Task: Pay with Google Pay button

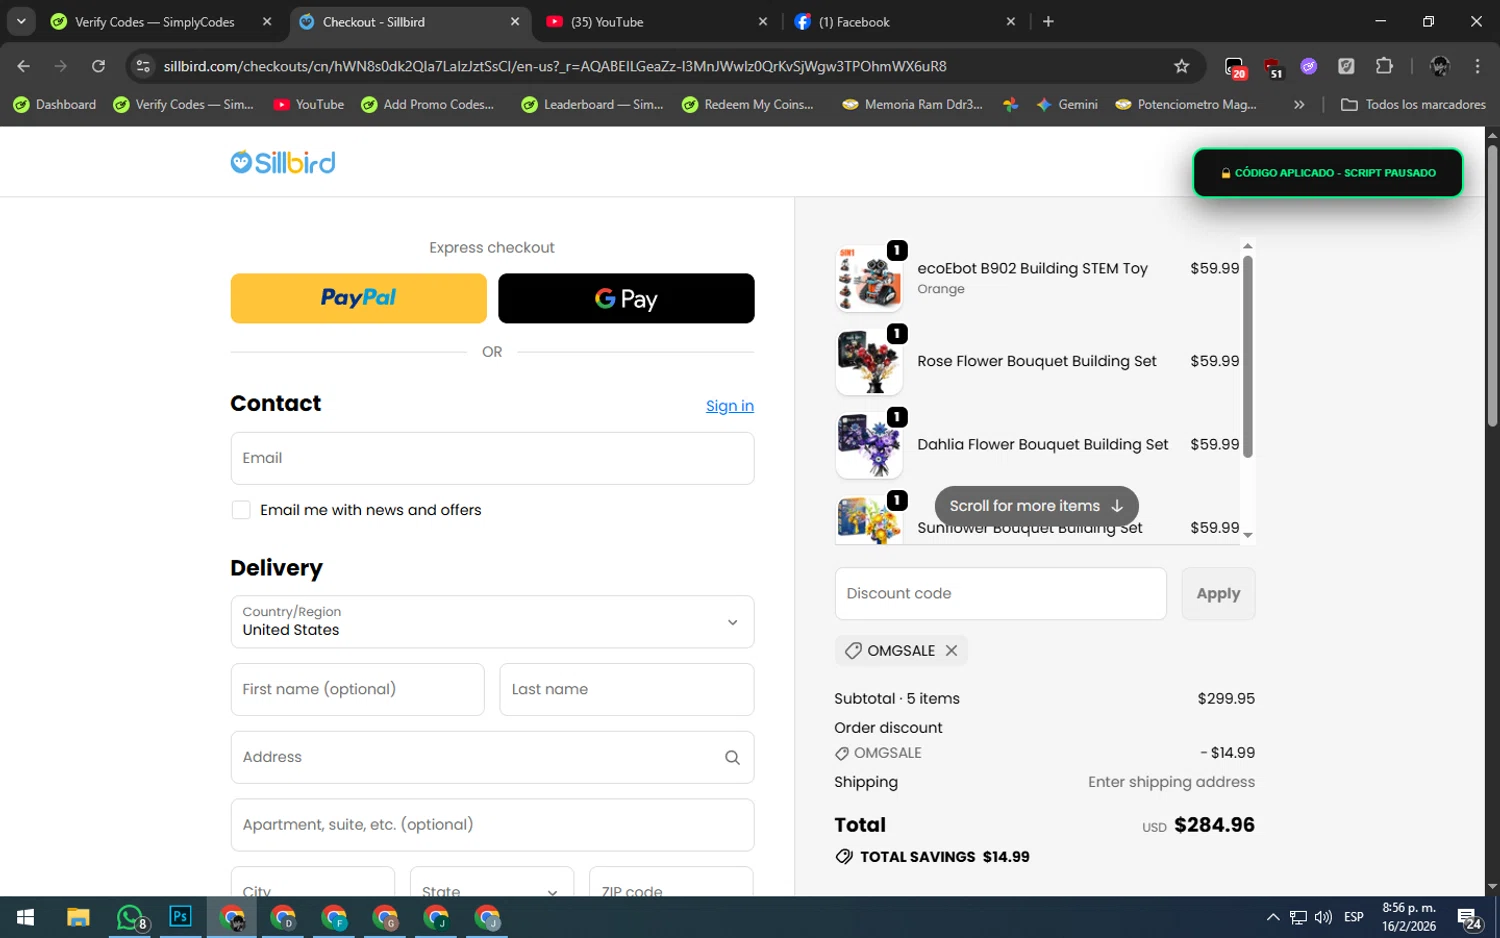Action: 626,298
